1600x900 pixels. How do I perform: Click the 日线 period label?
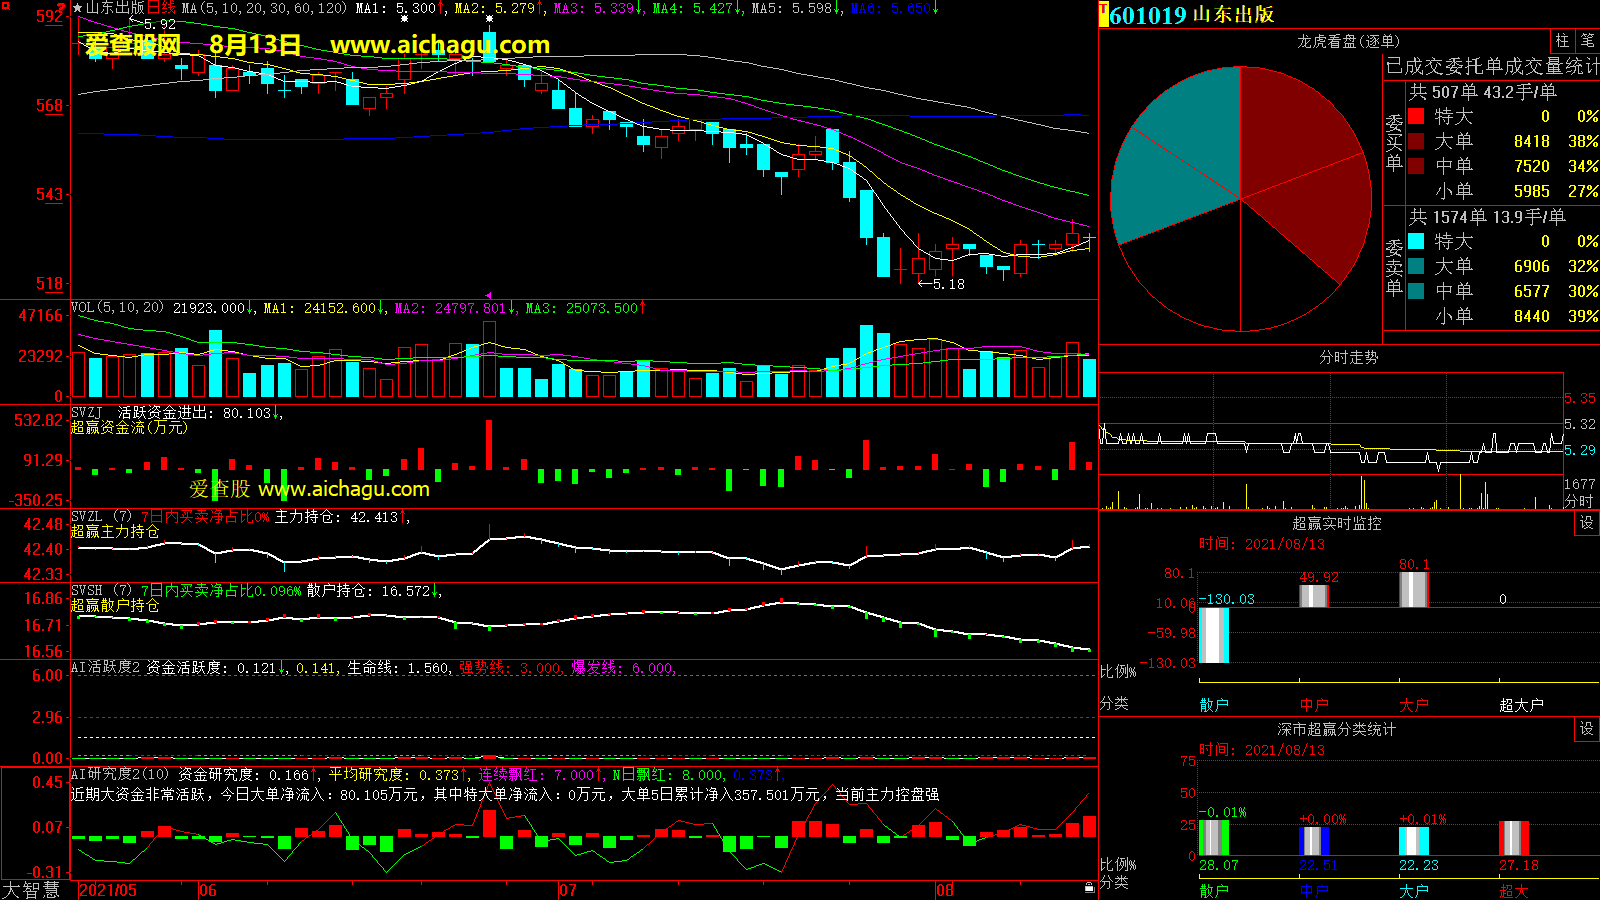tap(161, 8)
